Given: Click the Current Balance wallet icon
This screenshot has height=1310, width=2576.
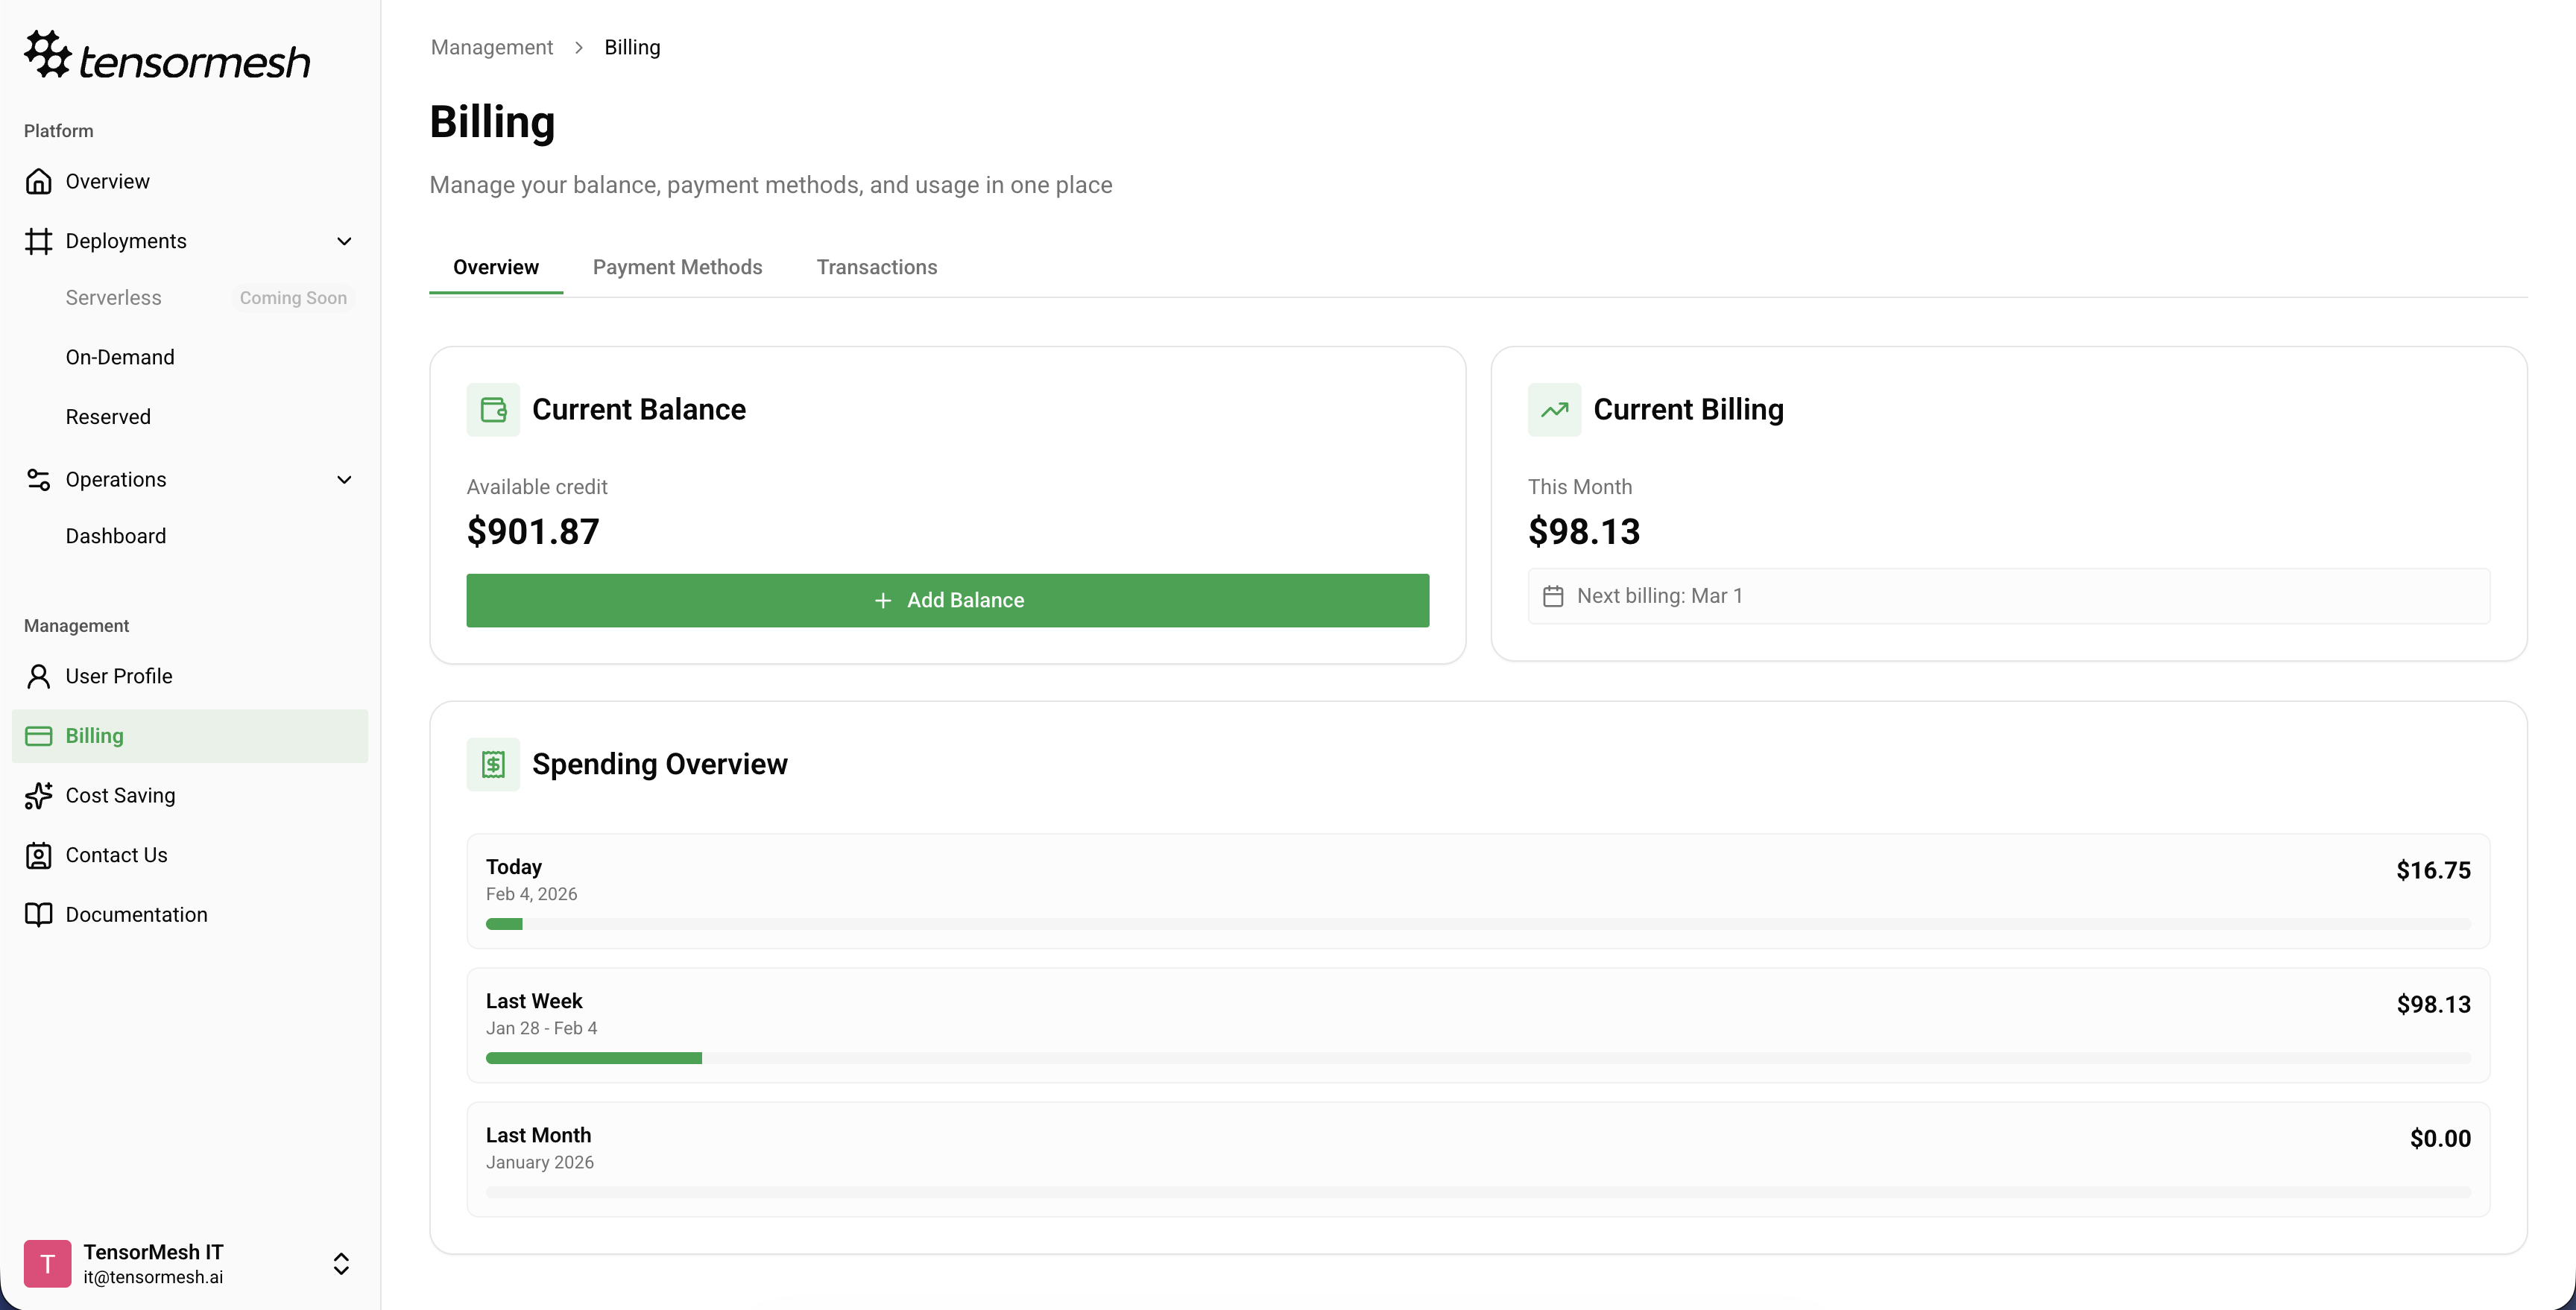Looking at the screenshot, I should pos(493,409).
